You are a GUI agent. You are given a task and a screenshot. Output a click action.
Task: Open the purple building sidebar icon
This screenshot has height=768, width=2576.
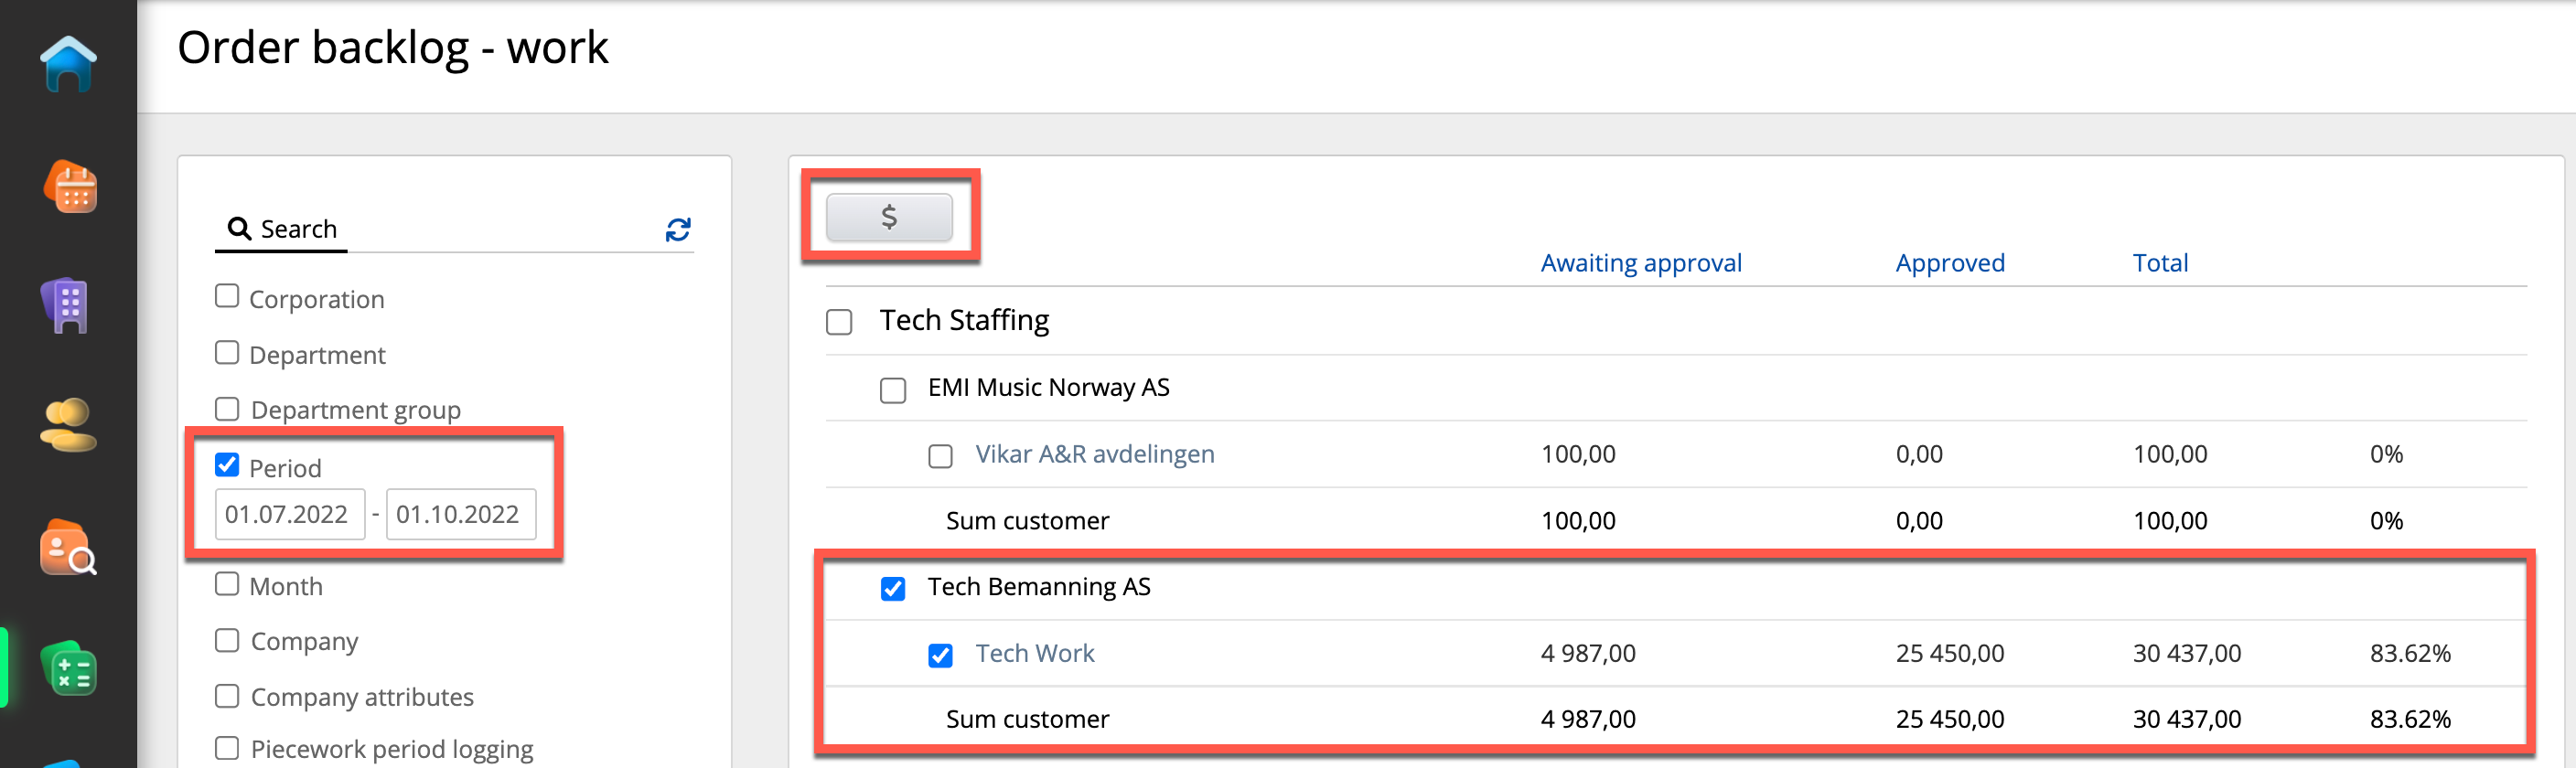pyautogui.click(x=67, y=305)
